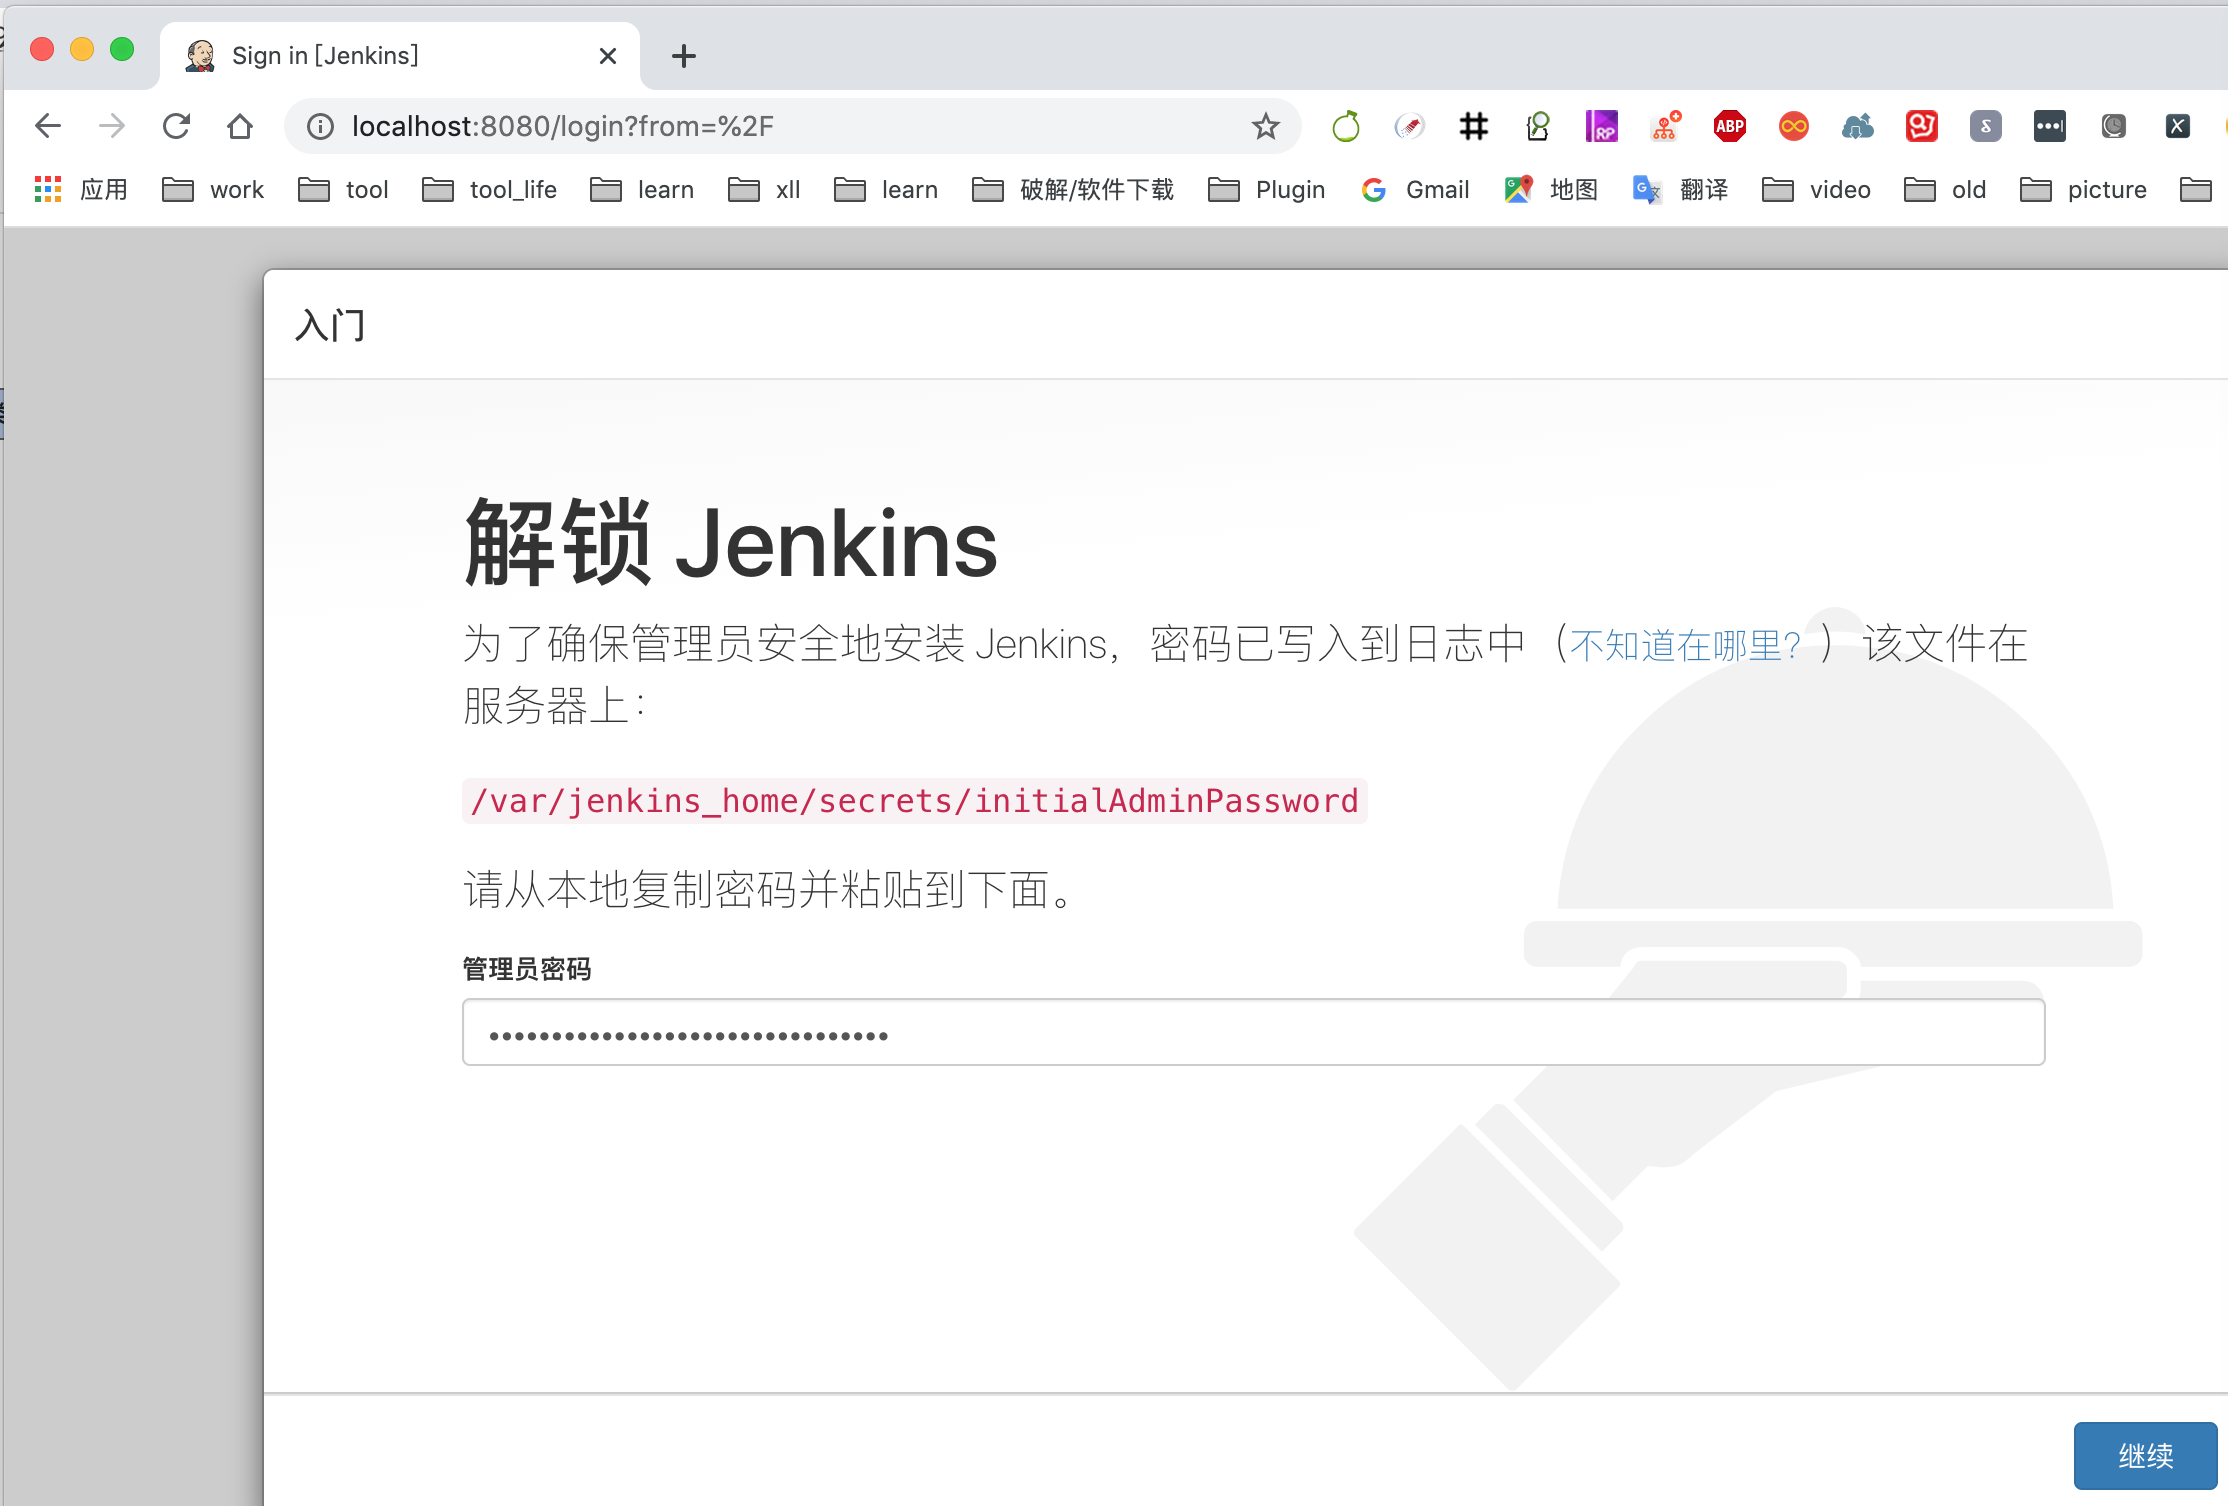Image resolution: width=2228 pixels, height=1506 pixels.
Task: Click the Google Translate 翻译 bookmark
Action: pyautogui.click(x=1680, y=190)
